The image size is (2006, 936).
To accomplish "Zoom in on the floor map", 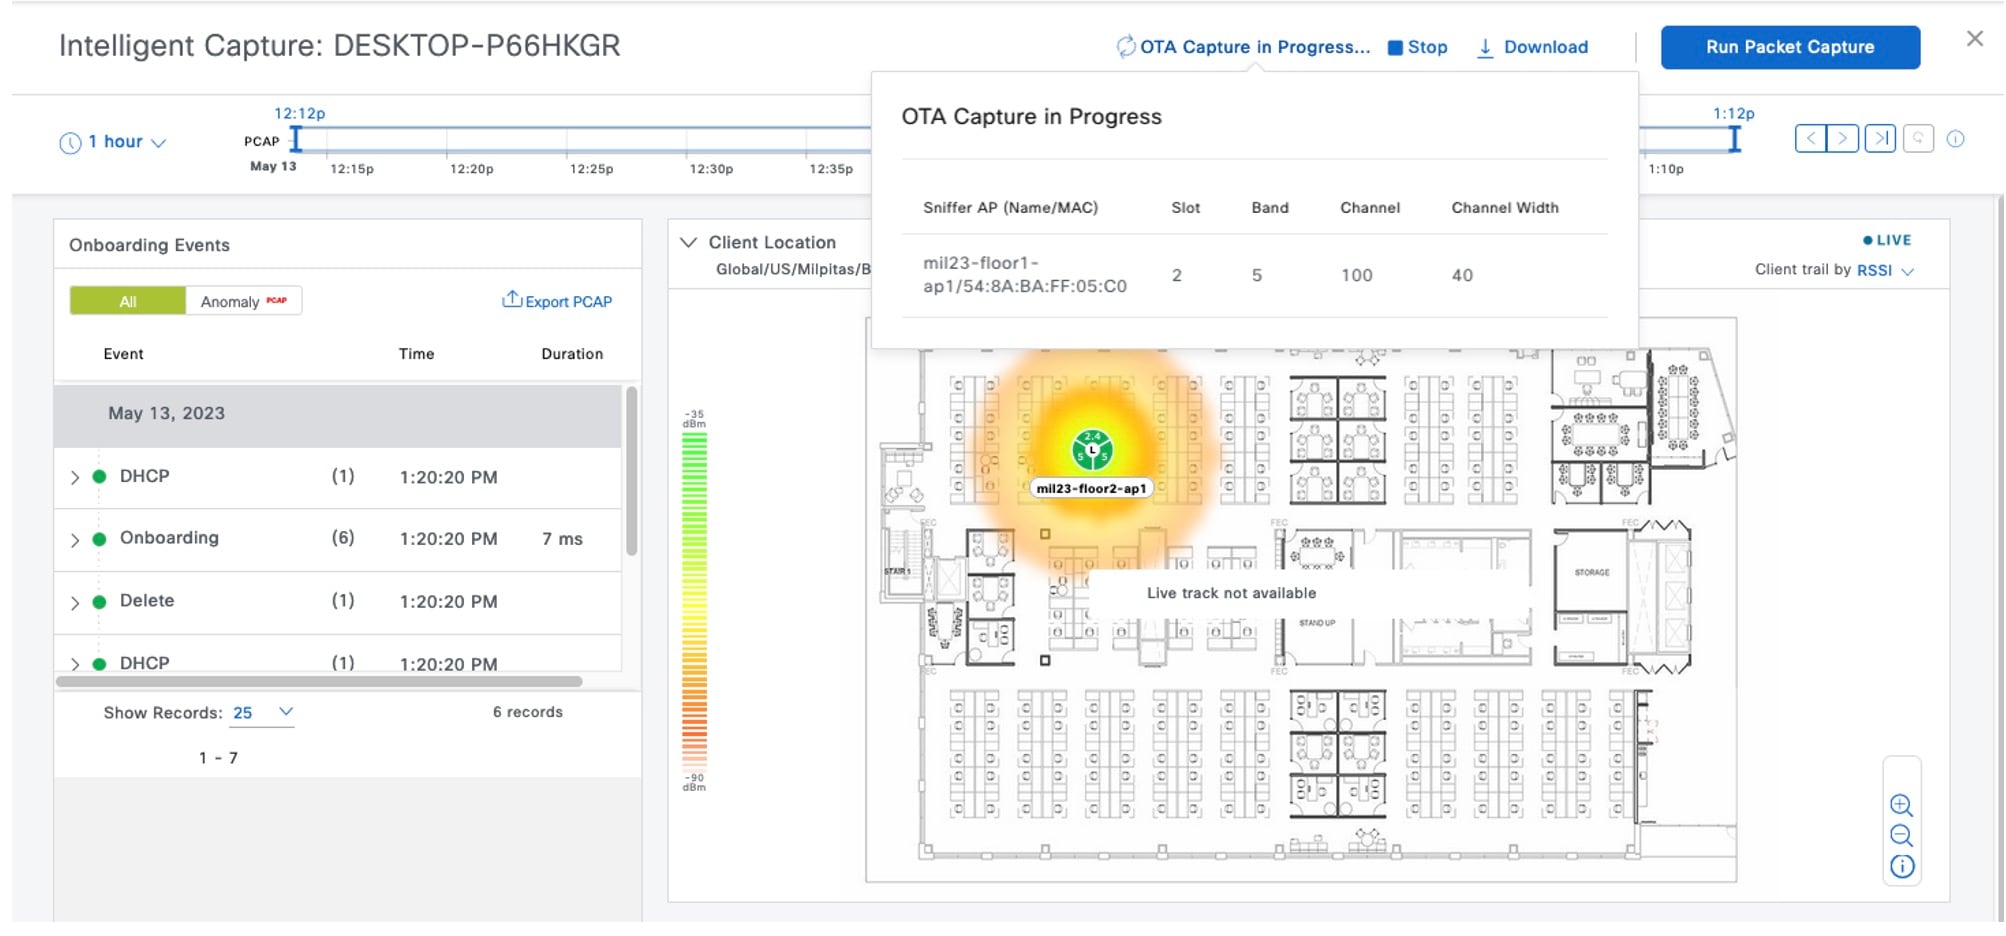I will [1901, 805].
